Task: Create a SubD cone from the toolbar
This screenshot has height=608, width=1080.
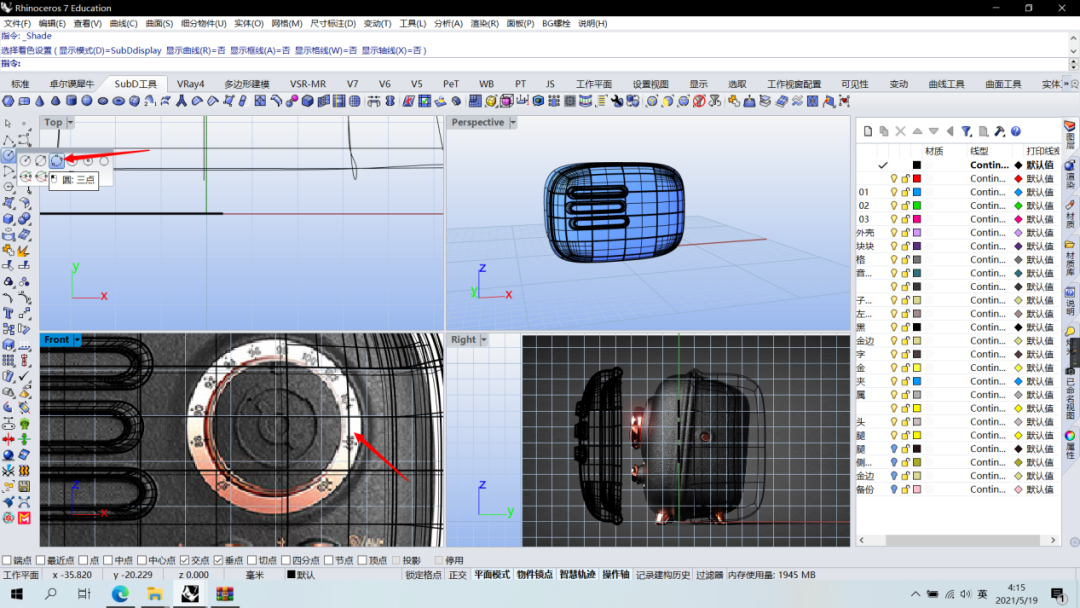Action: (x=39, y=101)
